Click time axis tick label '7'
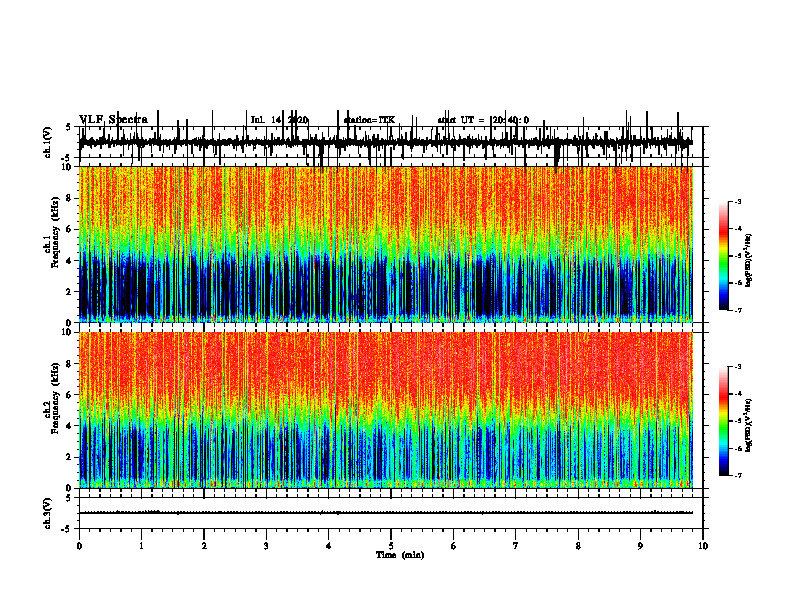The image size is (792, 612). pyautogui.click(x=516, y=546)
